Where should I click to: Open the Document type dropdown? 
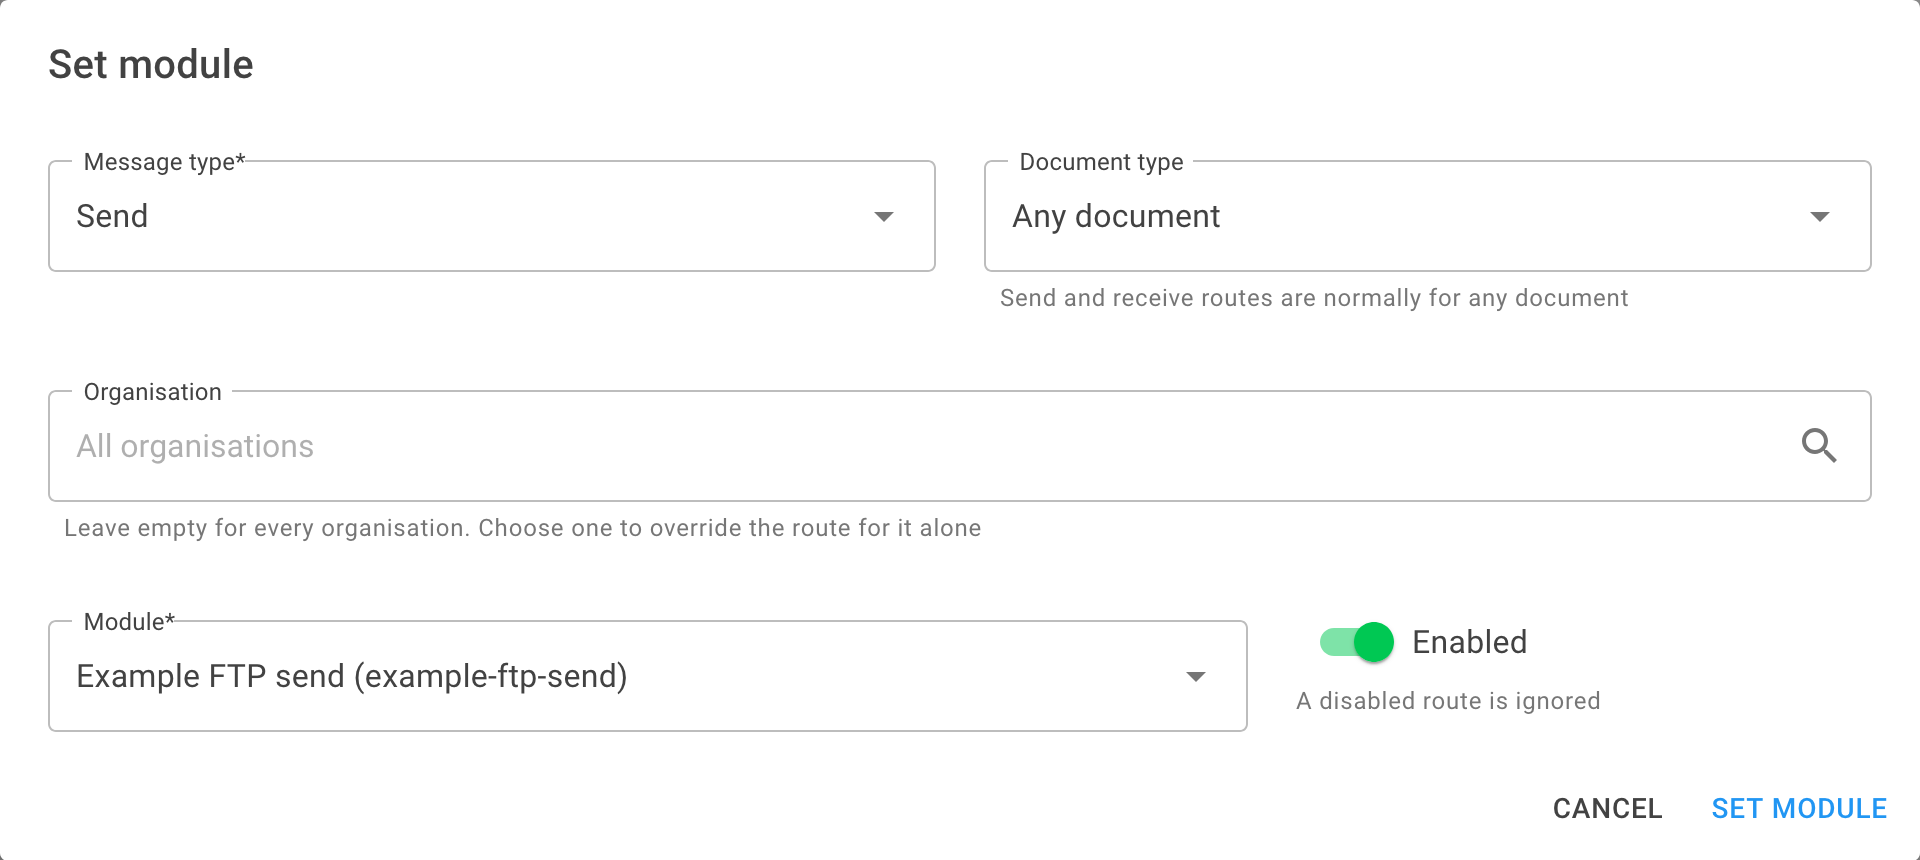coord(1427,216)
